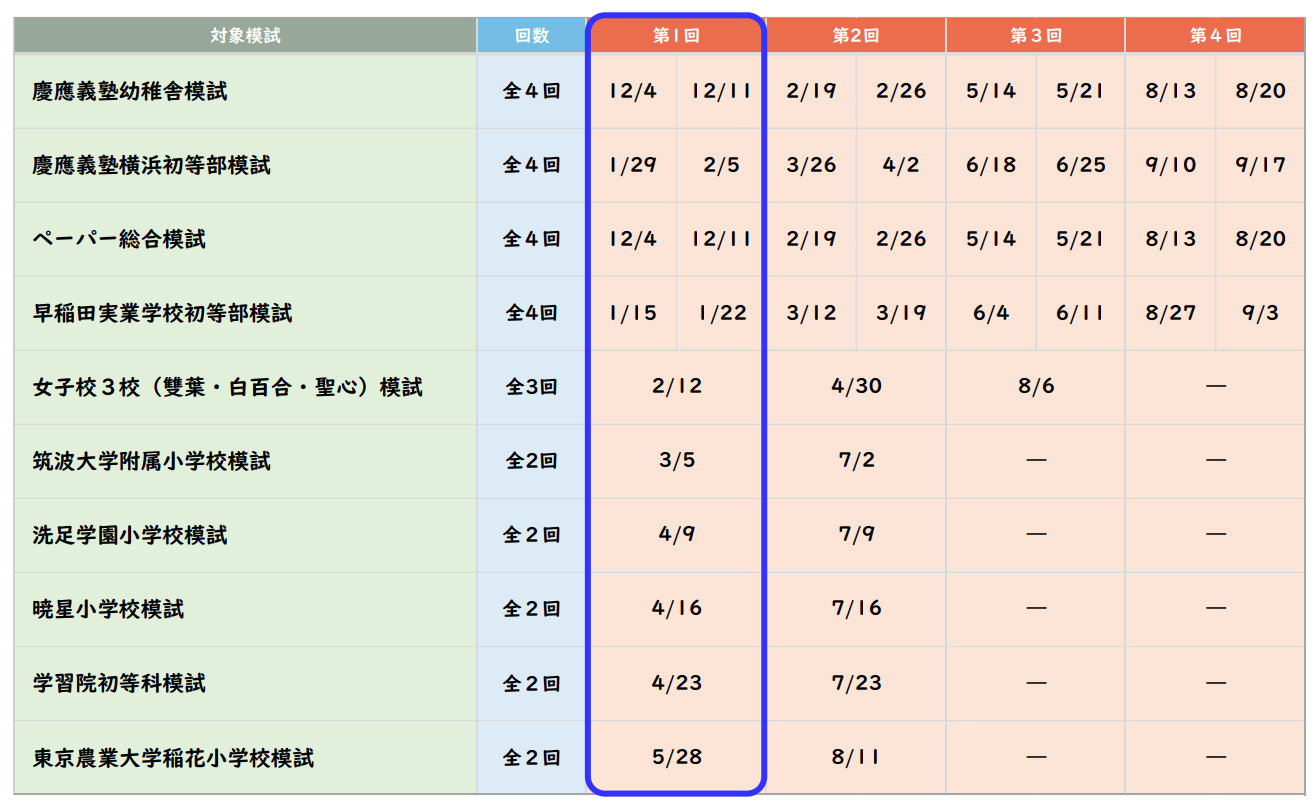Click the 1/15 date cell
Image resolution: width=1315 pixels, height=807 pixels.
coord(632,313)
